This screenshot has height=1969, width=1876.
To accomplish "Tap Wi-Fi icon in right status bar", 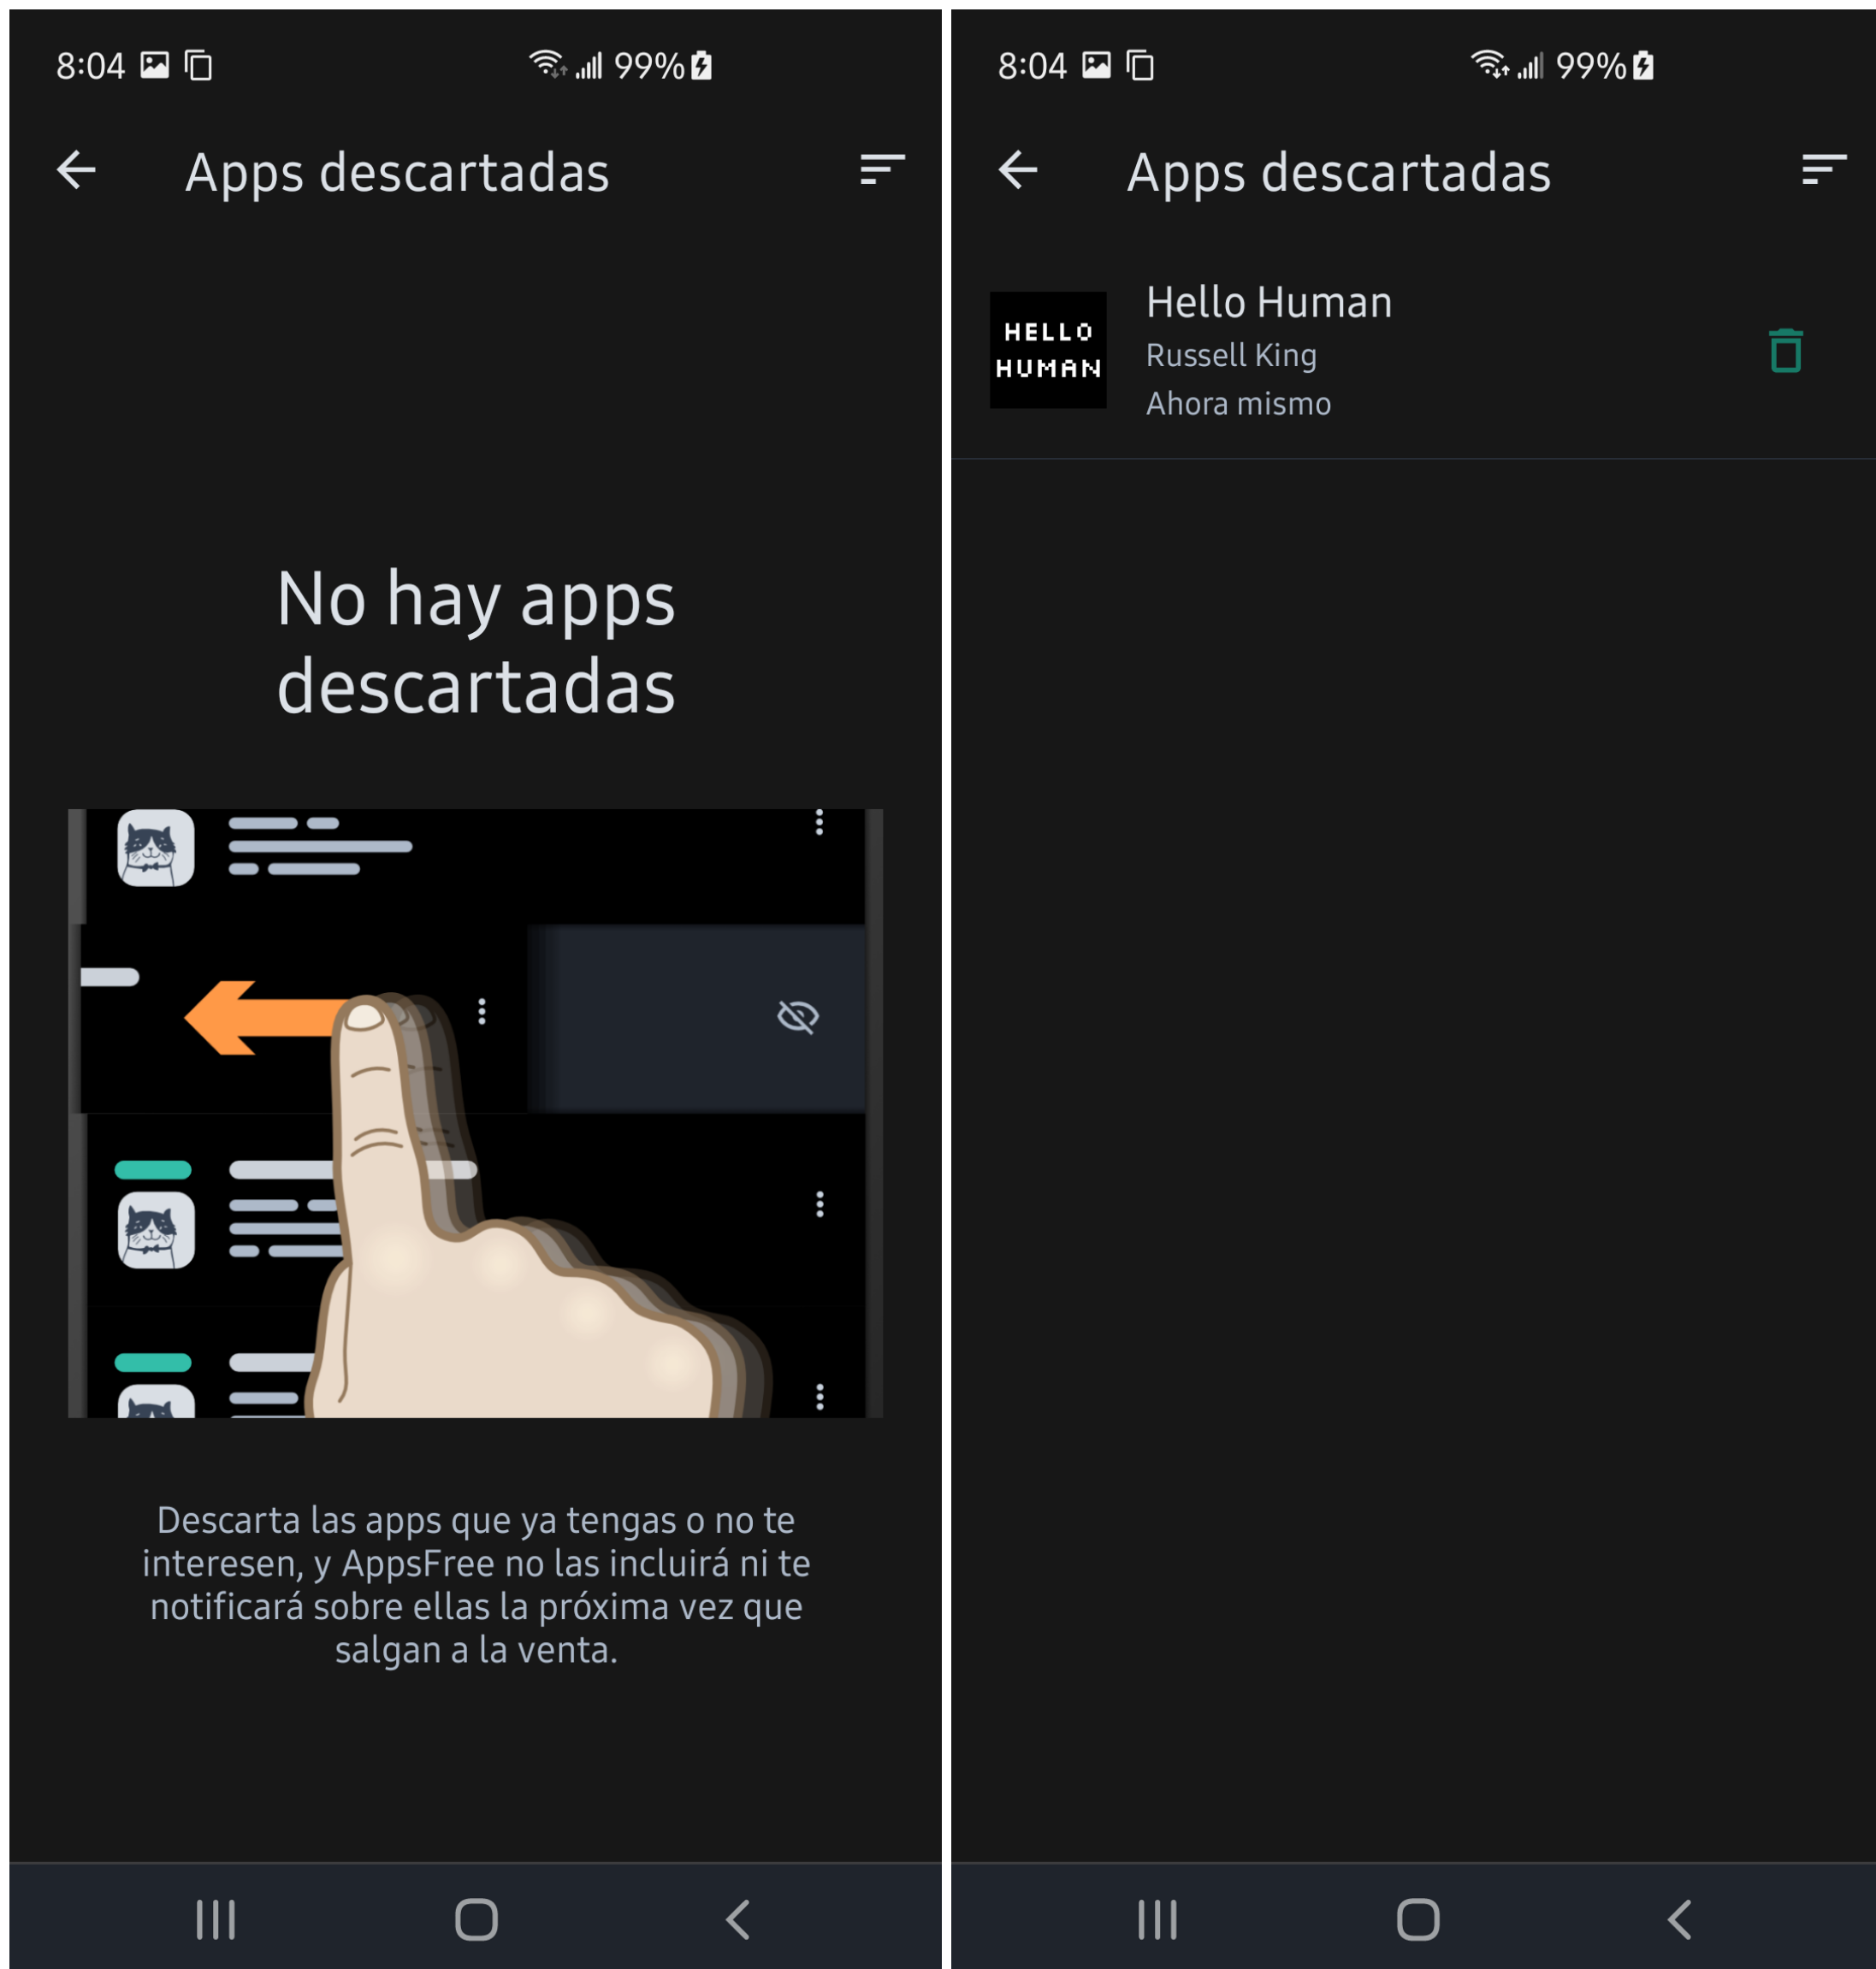I will coord(1489,64).
